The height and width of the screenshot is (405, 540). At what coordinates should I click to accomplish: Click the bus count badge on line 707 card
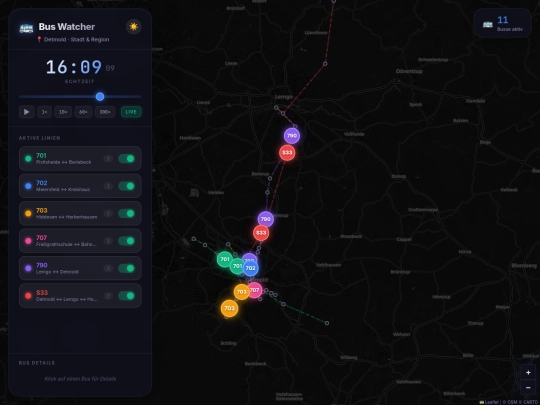(108, 241)
